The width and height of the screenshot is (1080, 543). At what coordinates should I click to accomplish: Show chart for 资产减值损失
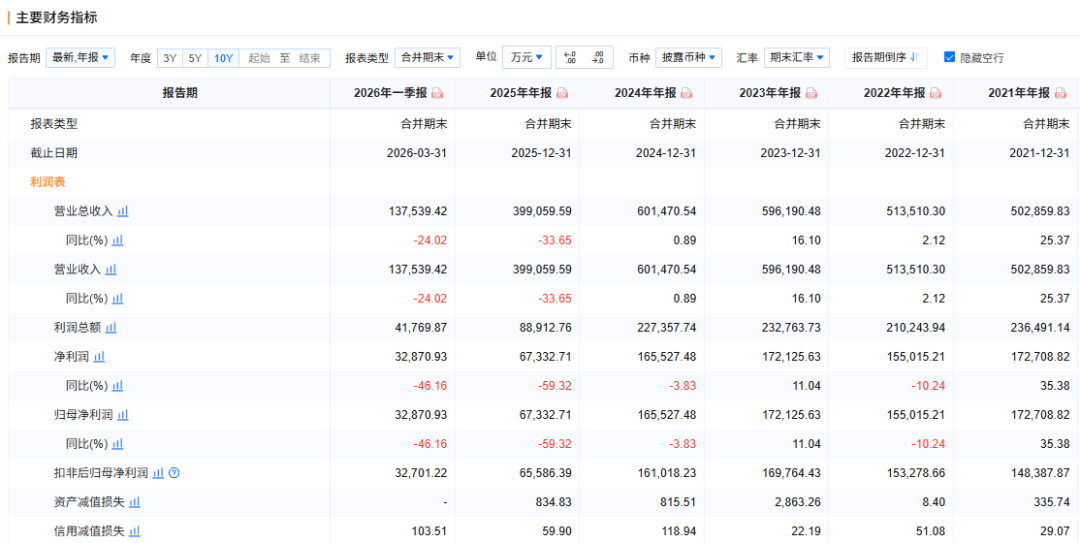(134, 502)
